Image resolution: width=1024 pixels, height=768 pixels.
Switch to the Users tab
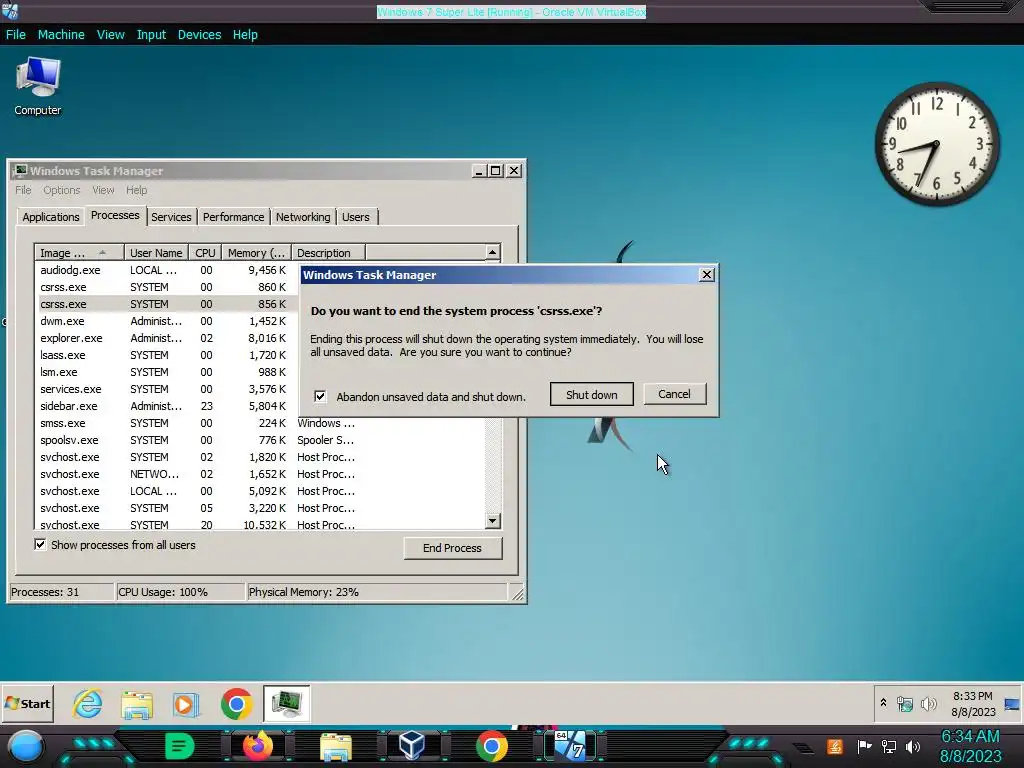click(356, 217)
